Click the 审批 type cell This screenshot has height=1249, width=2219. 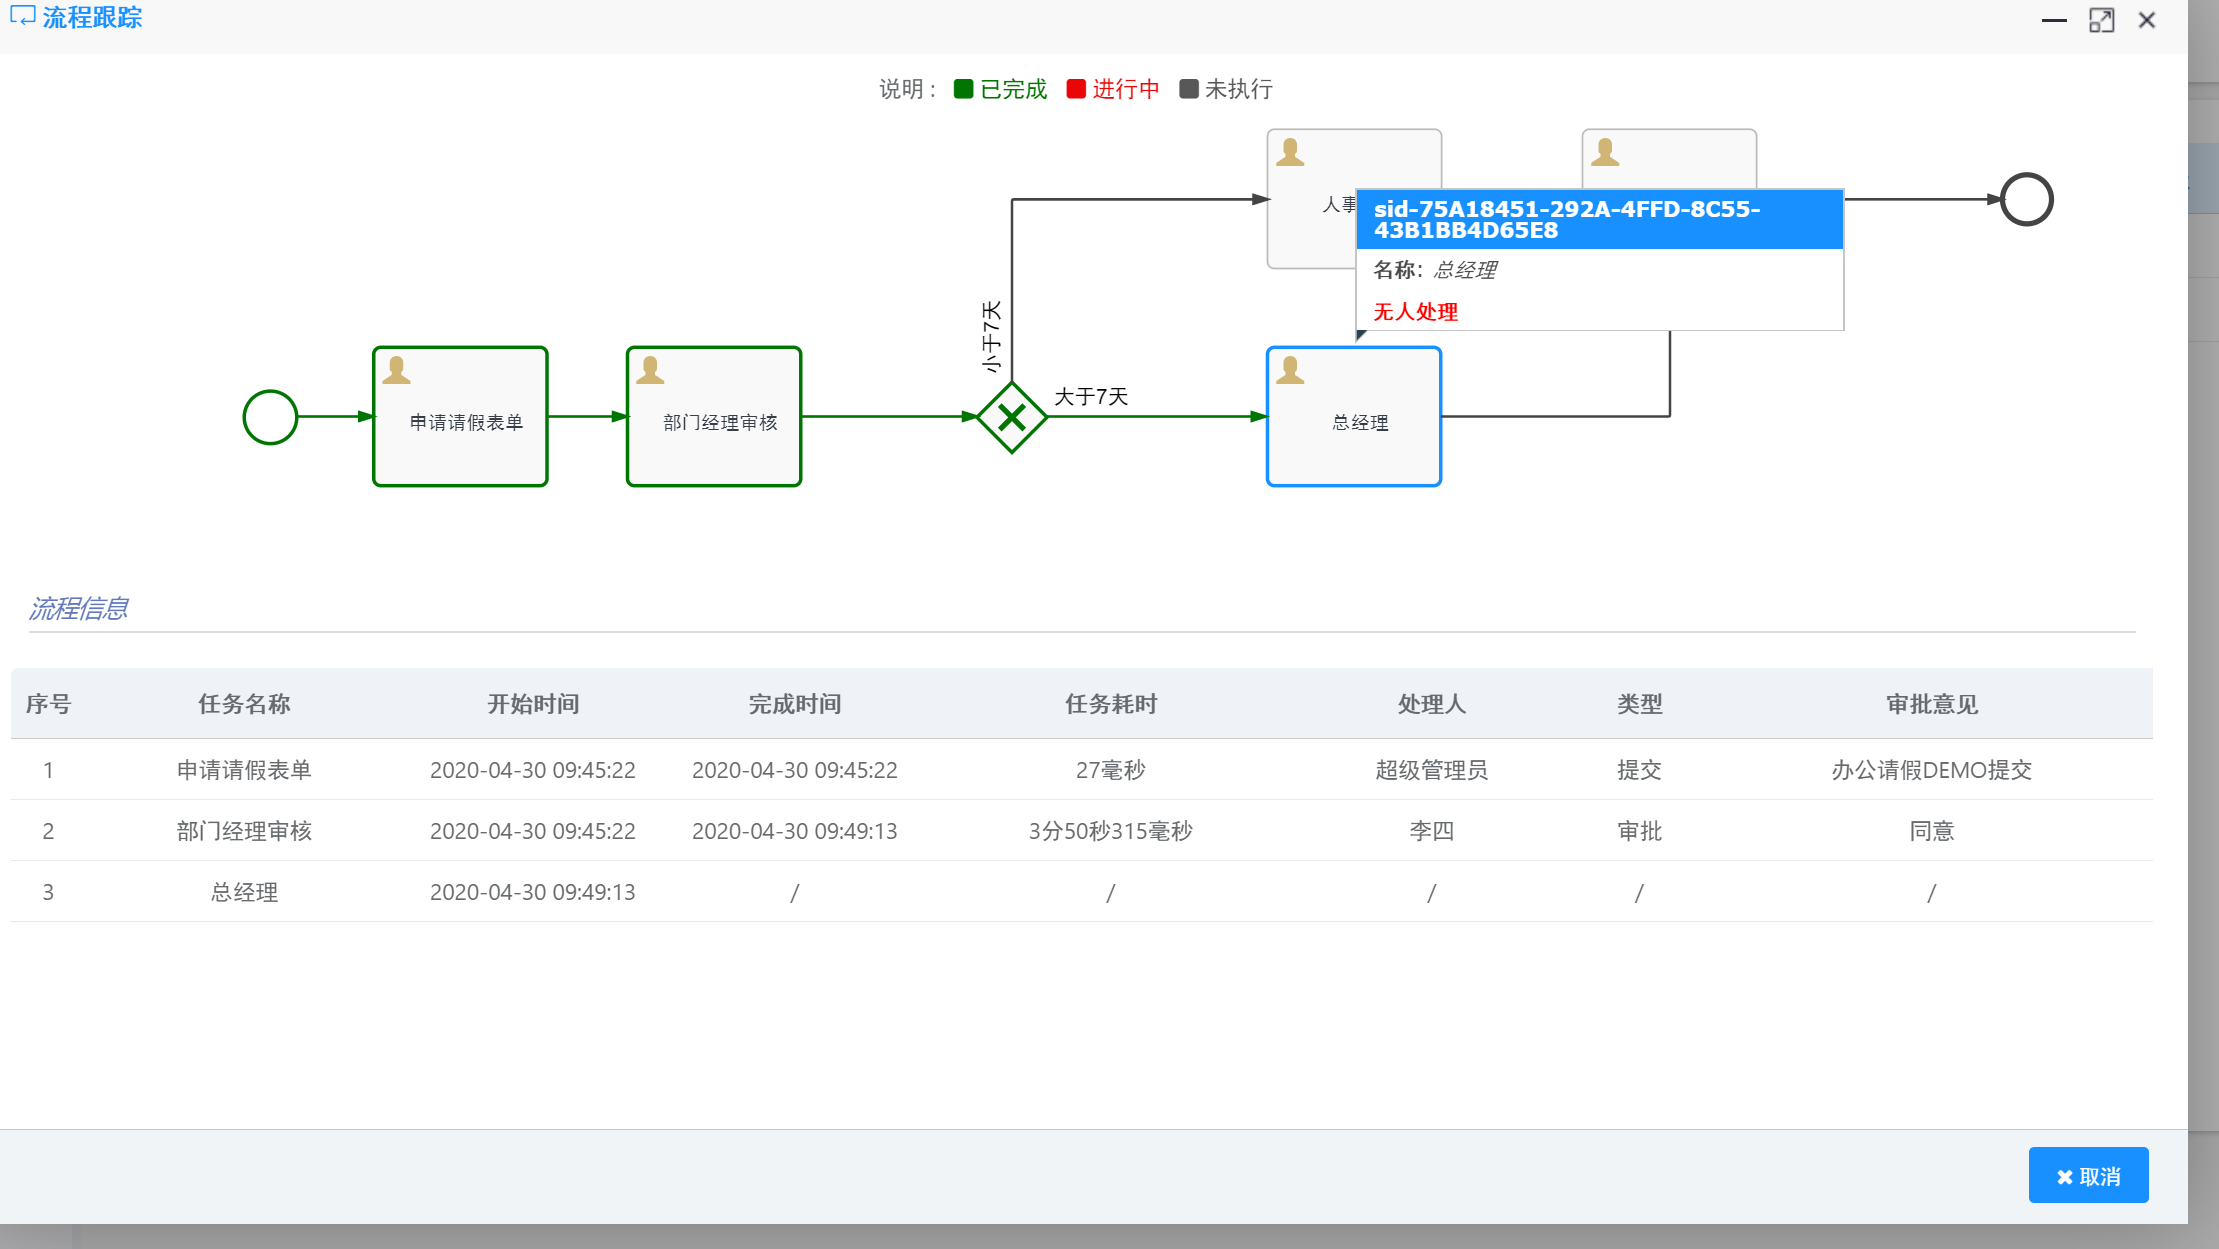tap(1640, 831)
